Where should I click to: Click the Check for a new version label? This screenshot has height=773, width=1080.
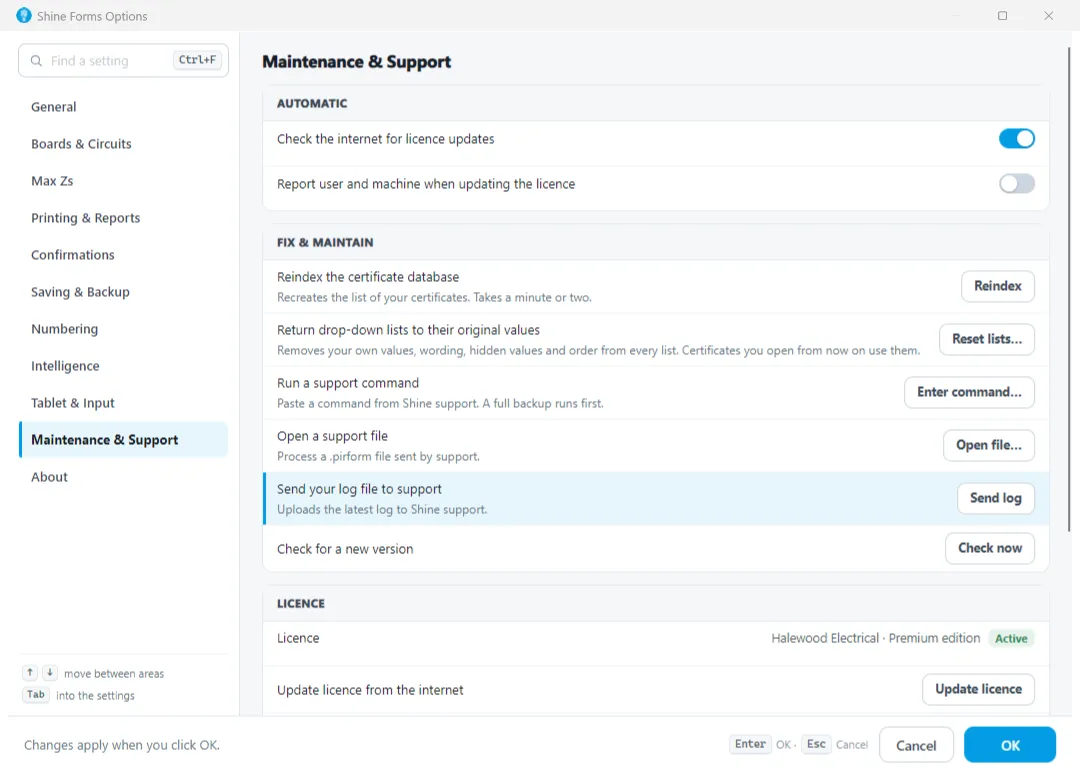point(345,549)
